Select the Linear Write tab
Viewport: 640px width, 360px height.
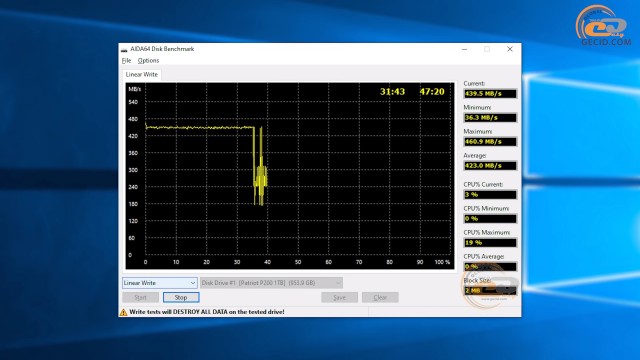pos(142,74)
